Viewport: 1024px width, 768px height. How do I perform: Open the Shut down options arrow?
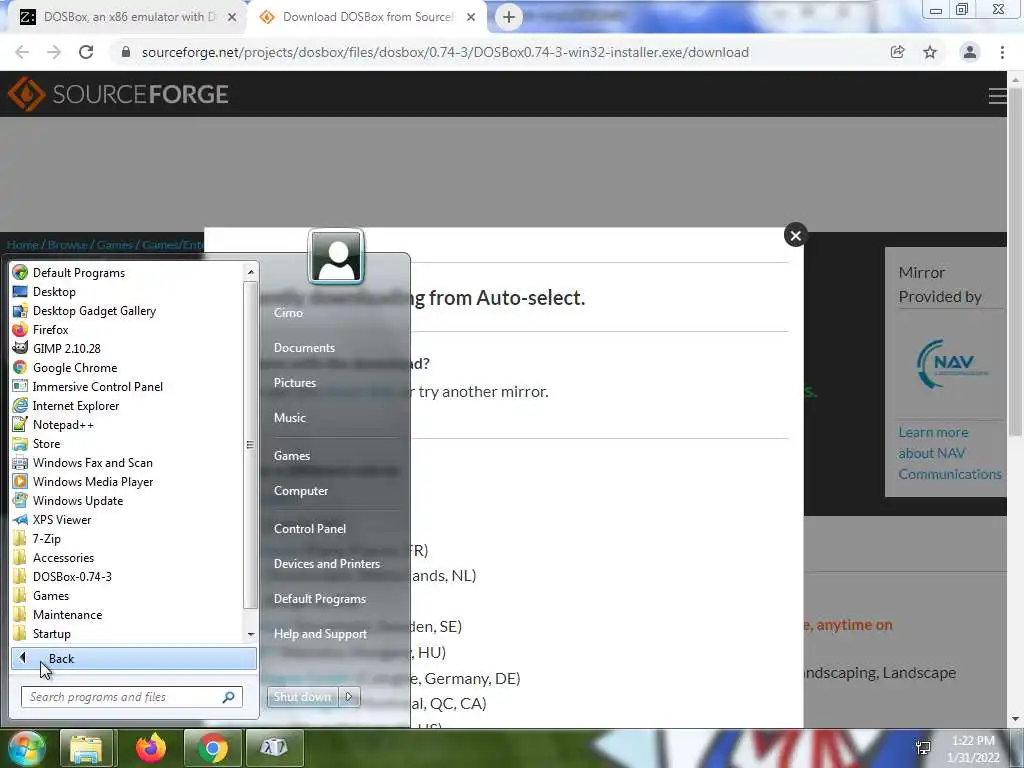[x=349, y=697]
